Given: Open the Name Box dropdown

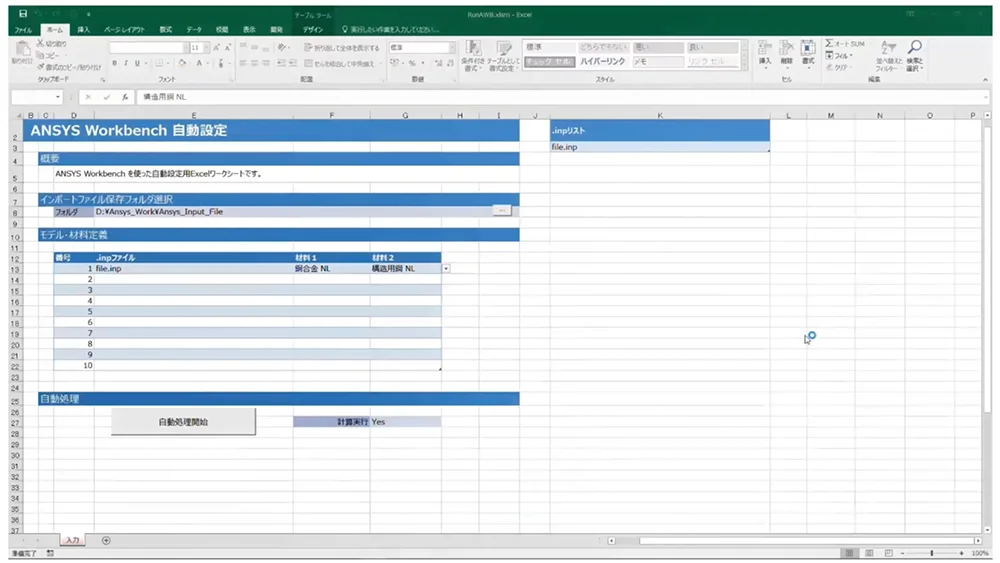Looking at the screenshot, I should click(57, 97).
